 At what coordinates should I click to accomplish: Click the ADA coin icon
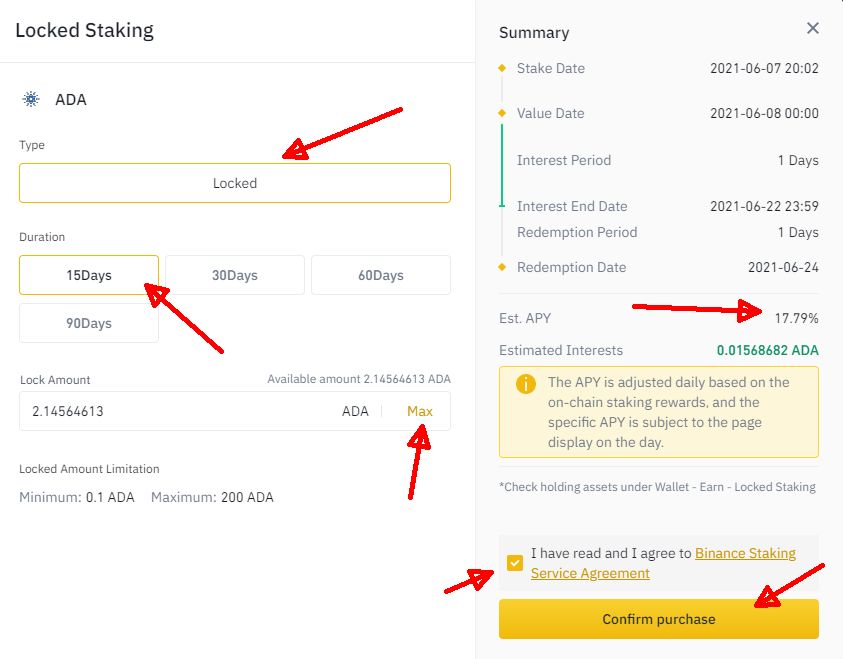(31, 99)
